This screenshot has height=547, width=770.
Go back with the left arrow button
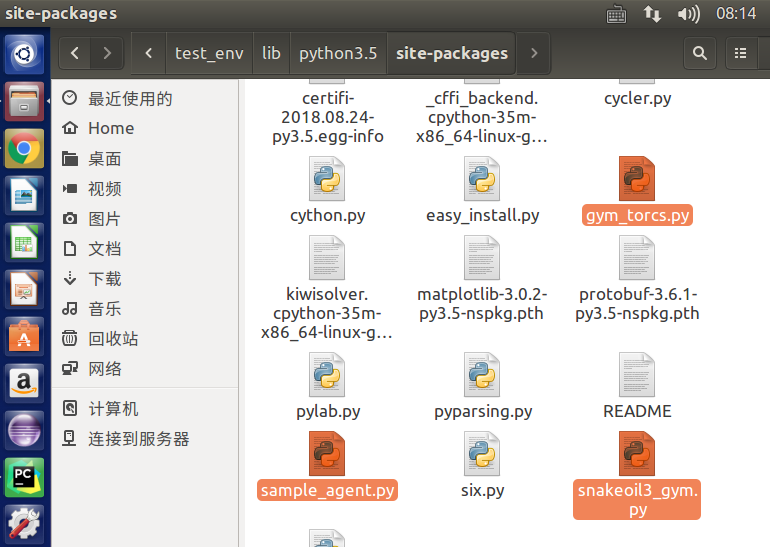tap(75, 53)
